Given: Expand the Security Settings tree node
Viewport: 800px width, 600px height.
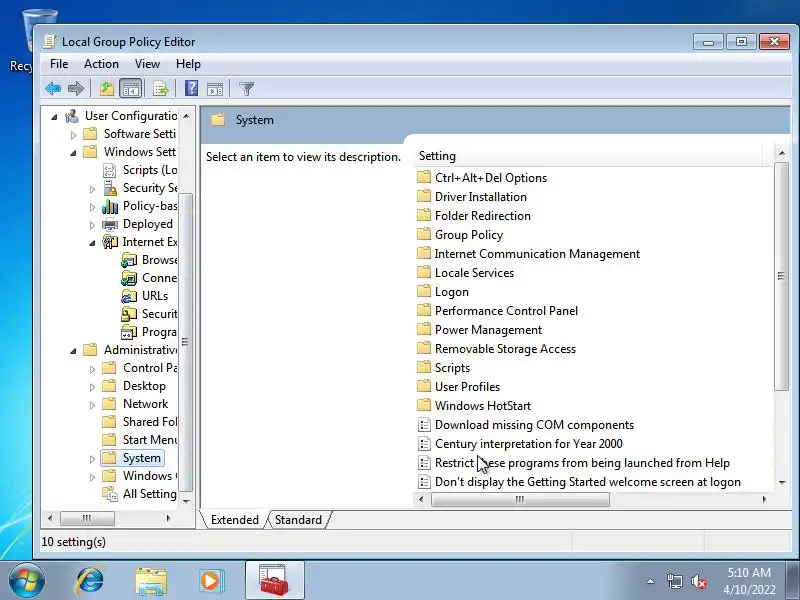Looking at the screenshot, I should 92,189.
